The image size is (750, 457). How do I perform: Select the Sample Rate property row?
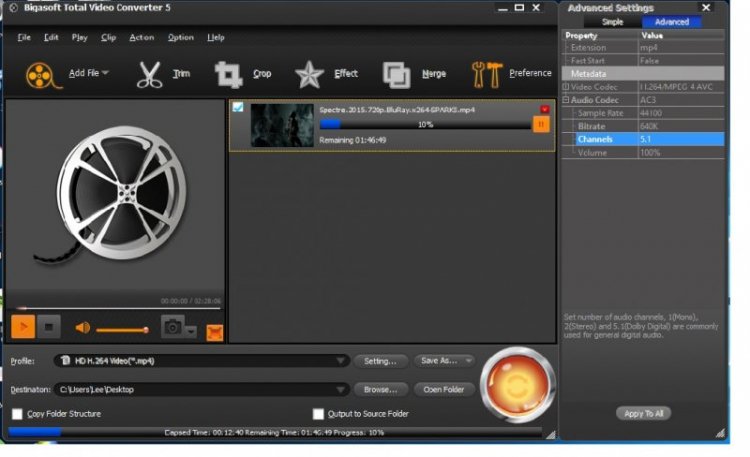point(643,113)
